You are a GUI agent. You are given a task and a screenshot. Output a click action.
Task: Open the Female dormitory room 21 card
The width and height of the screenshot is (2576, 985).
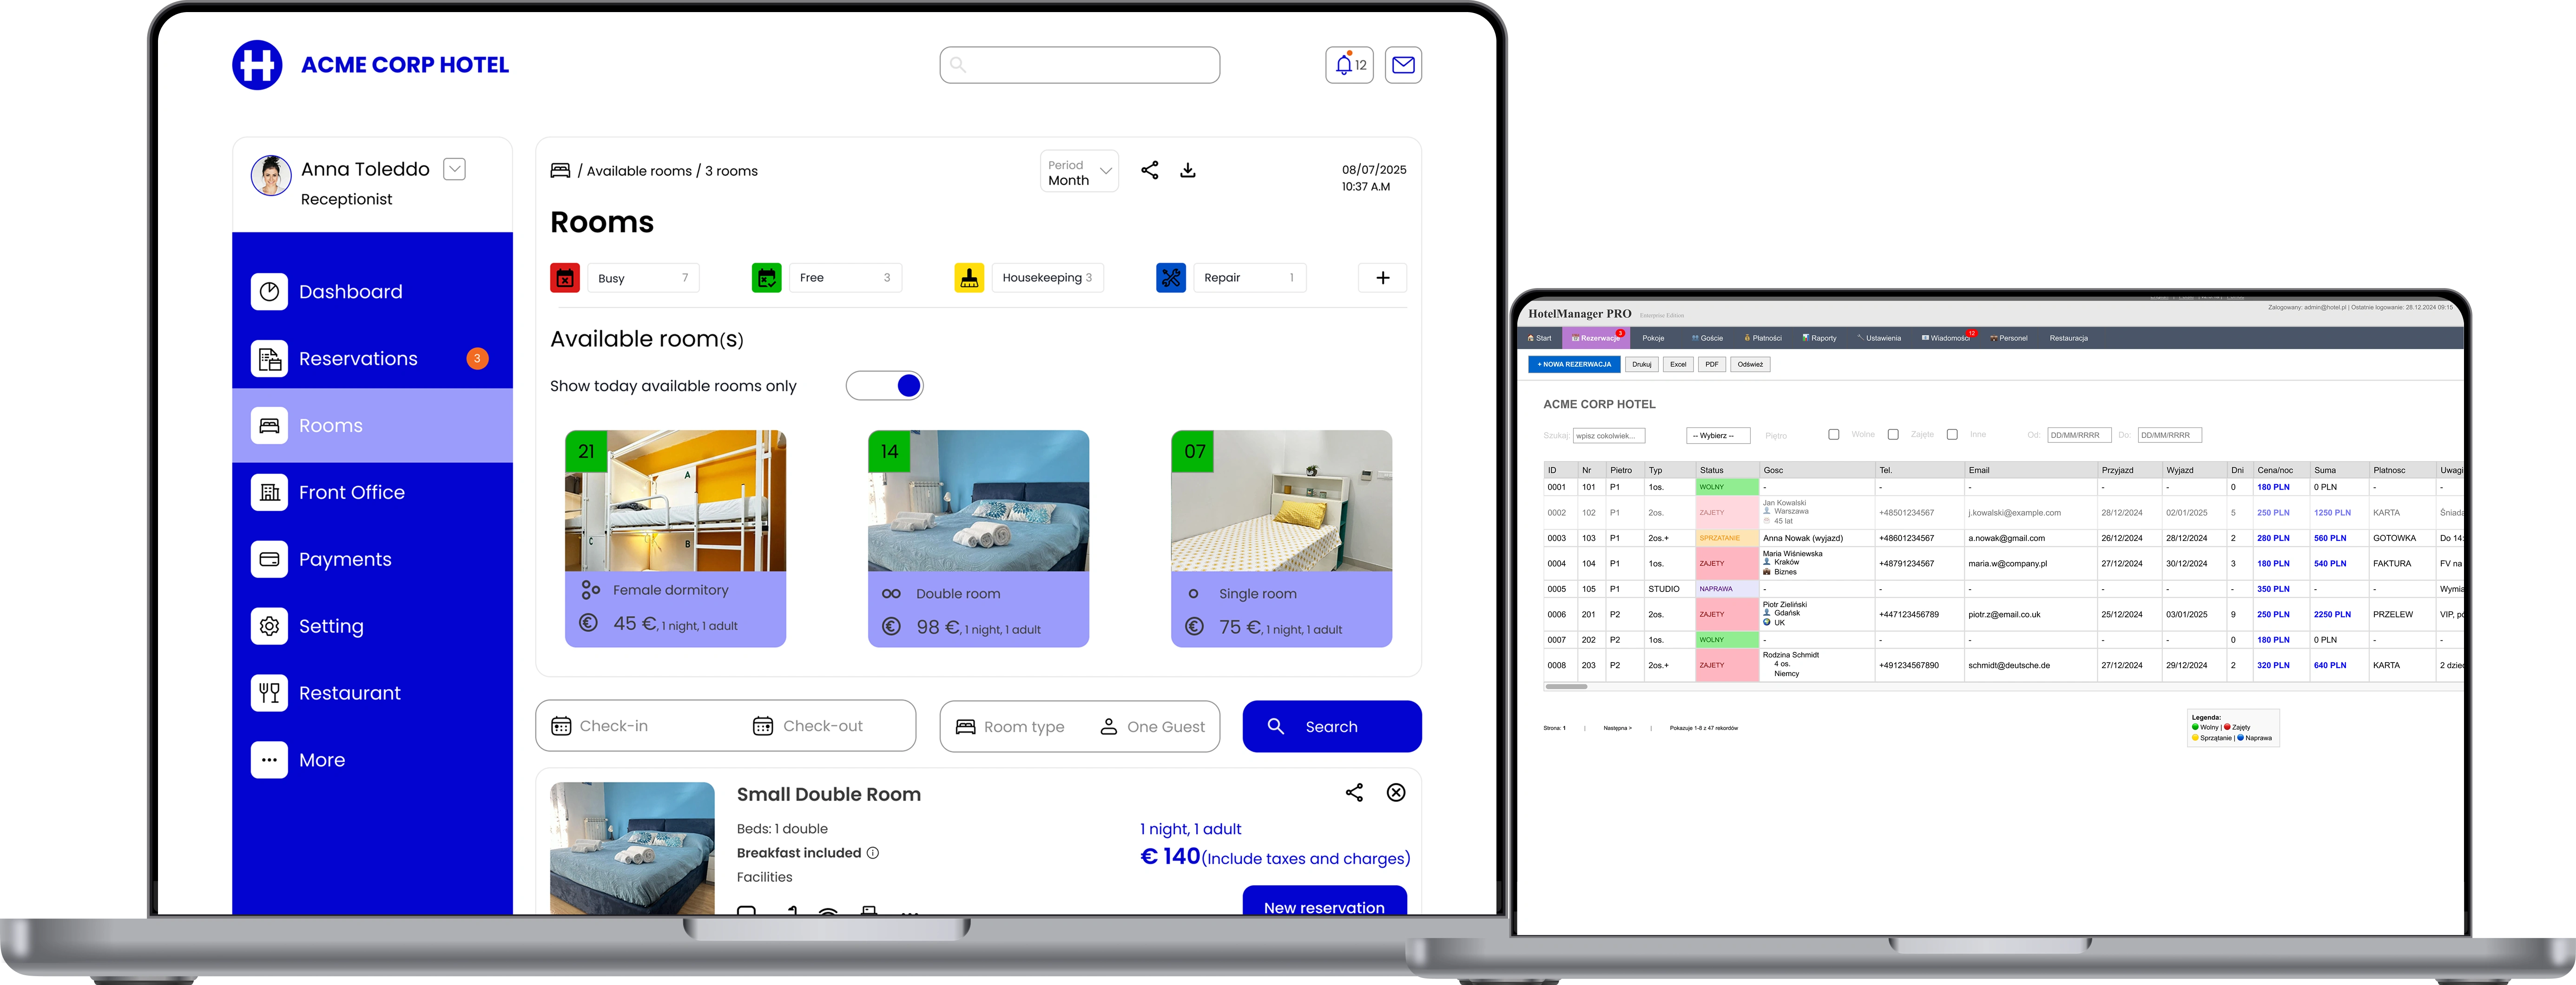point(675,538)
